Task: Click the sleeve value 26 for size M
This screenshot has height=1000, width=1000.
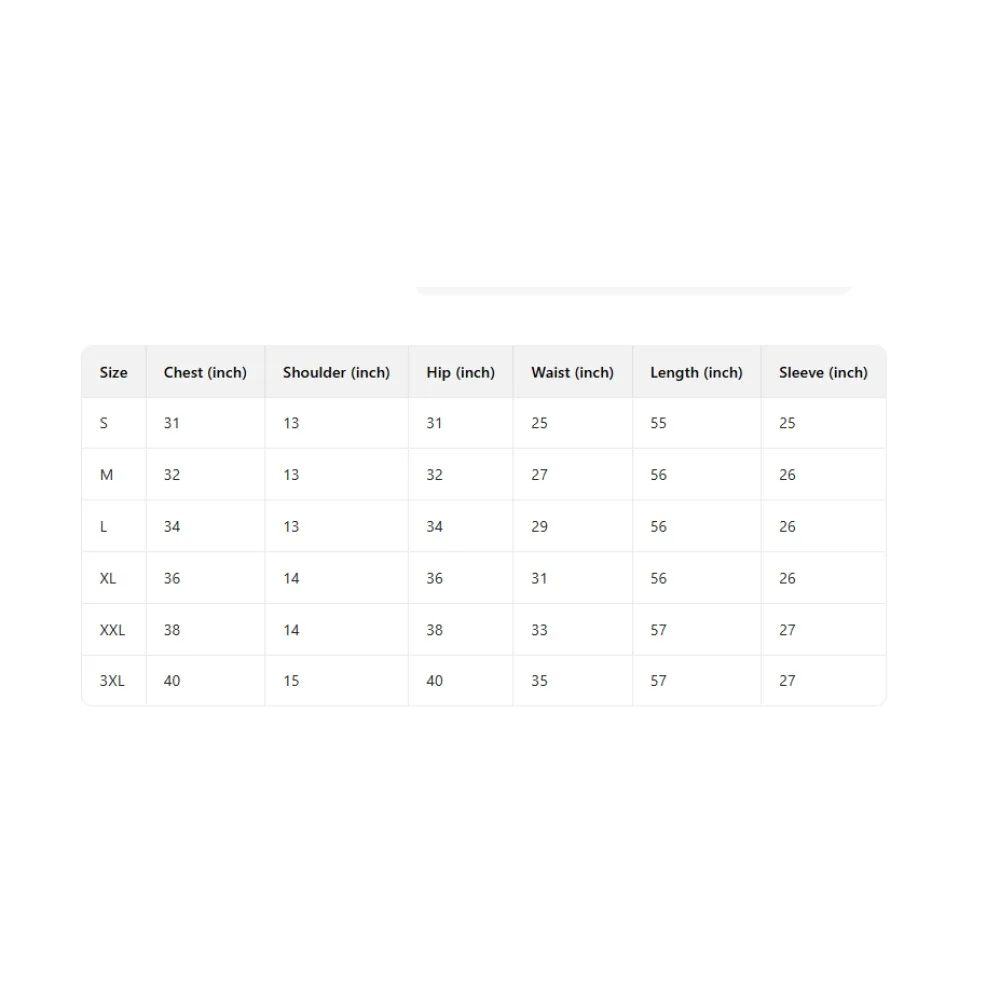Action: pos(787,475)
